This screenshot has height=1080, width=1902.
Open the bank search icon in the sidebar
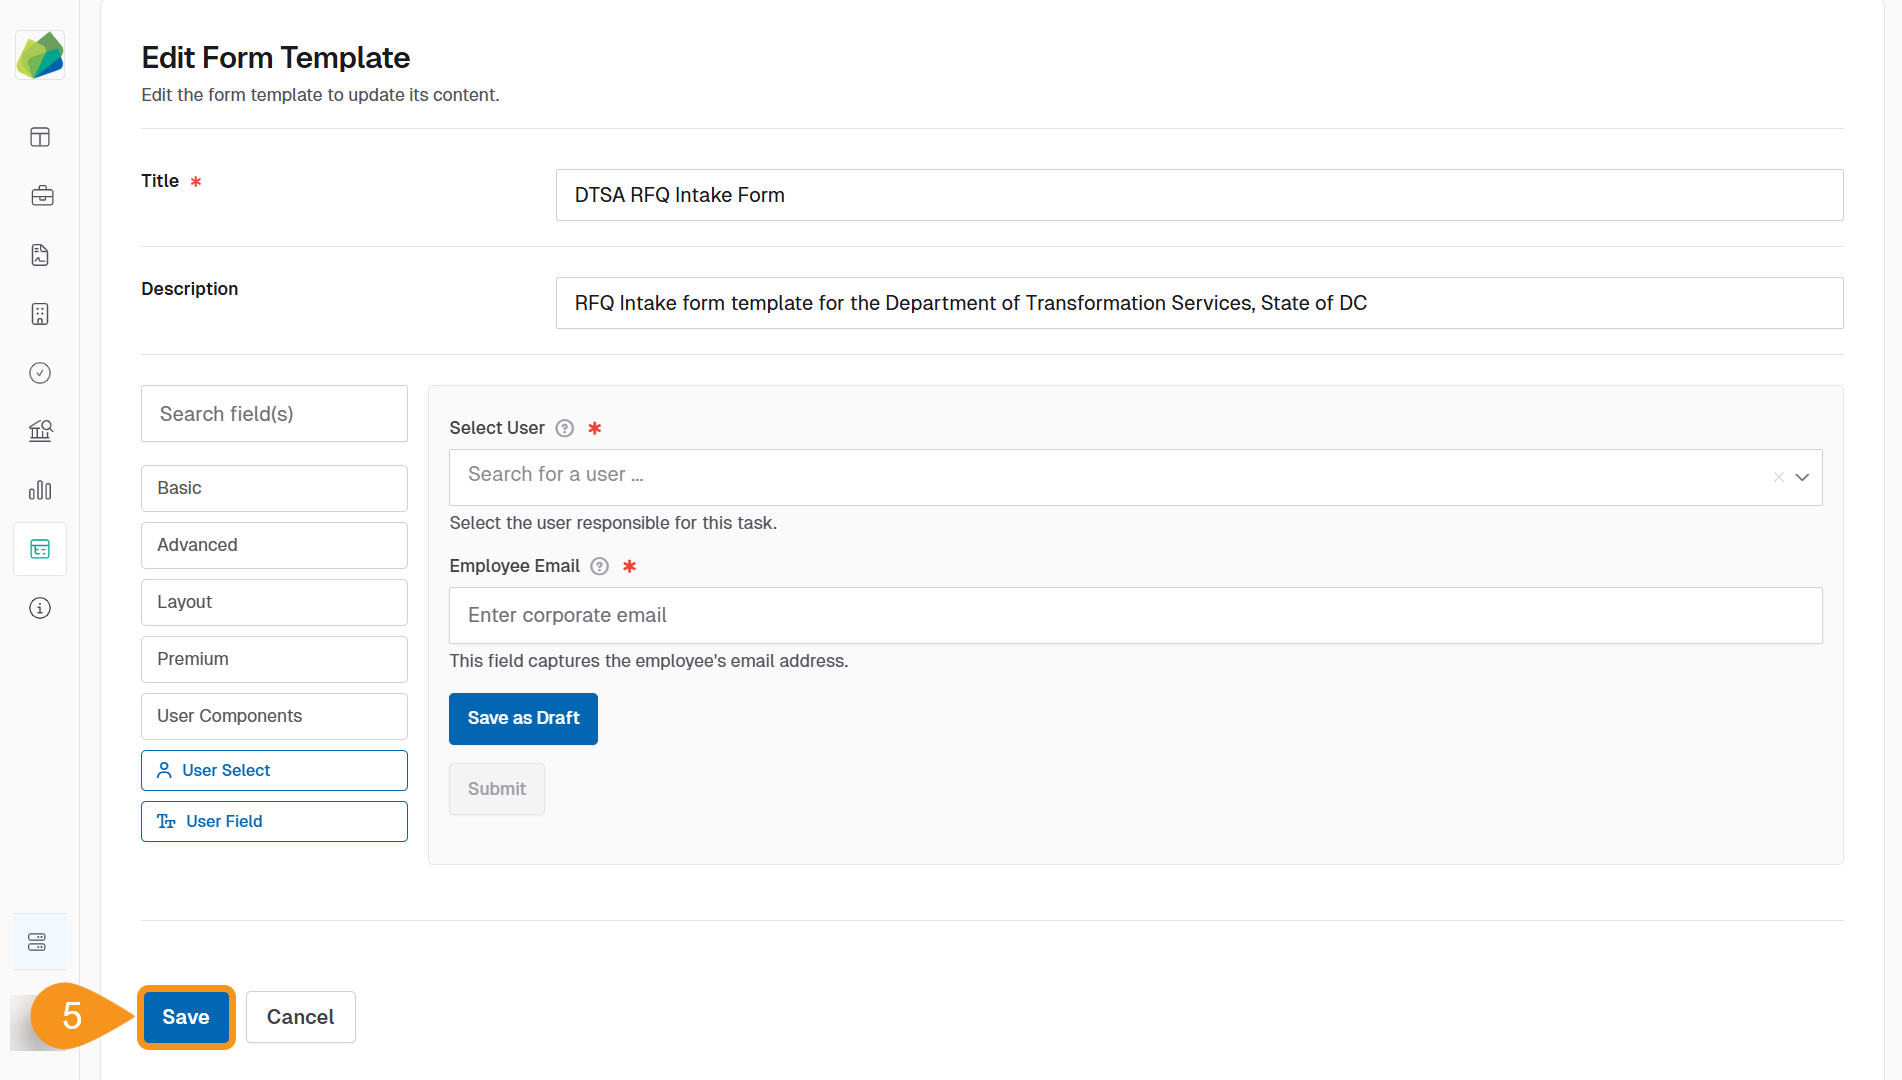[40, 431]
